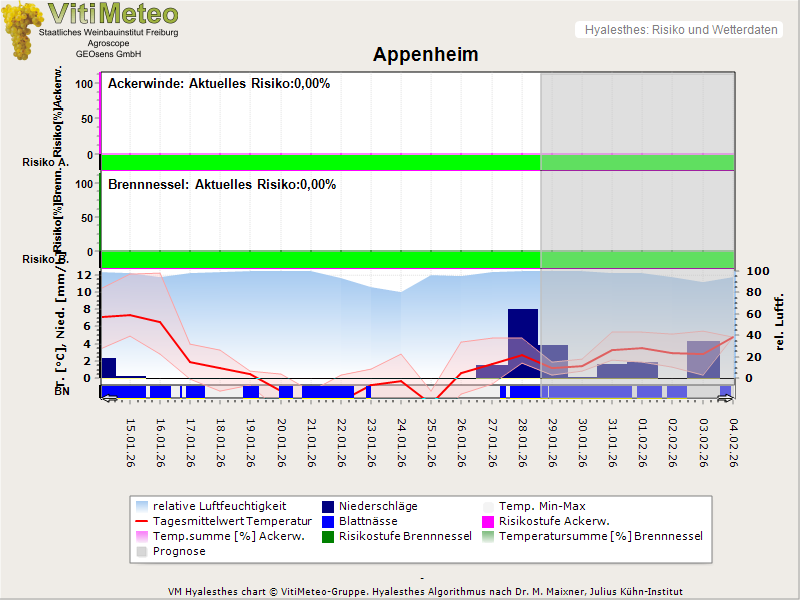Screen dimensions: 800x600
Task: Click the Risikostufe Brennnessel green legend icon
Action: (328, 536)
